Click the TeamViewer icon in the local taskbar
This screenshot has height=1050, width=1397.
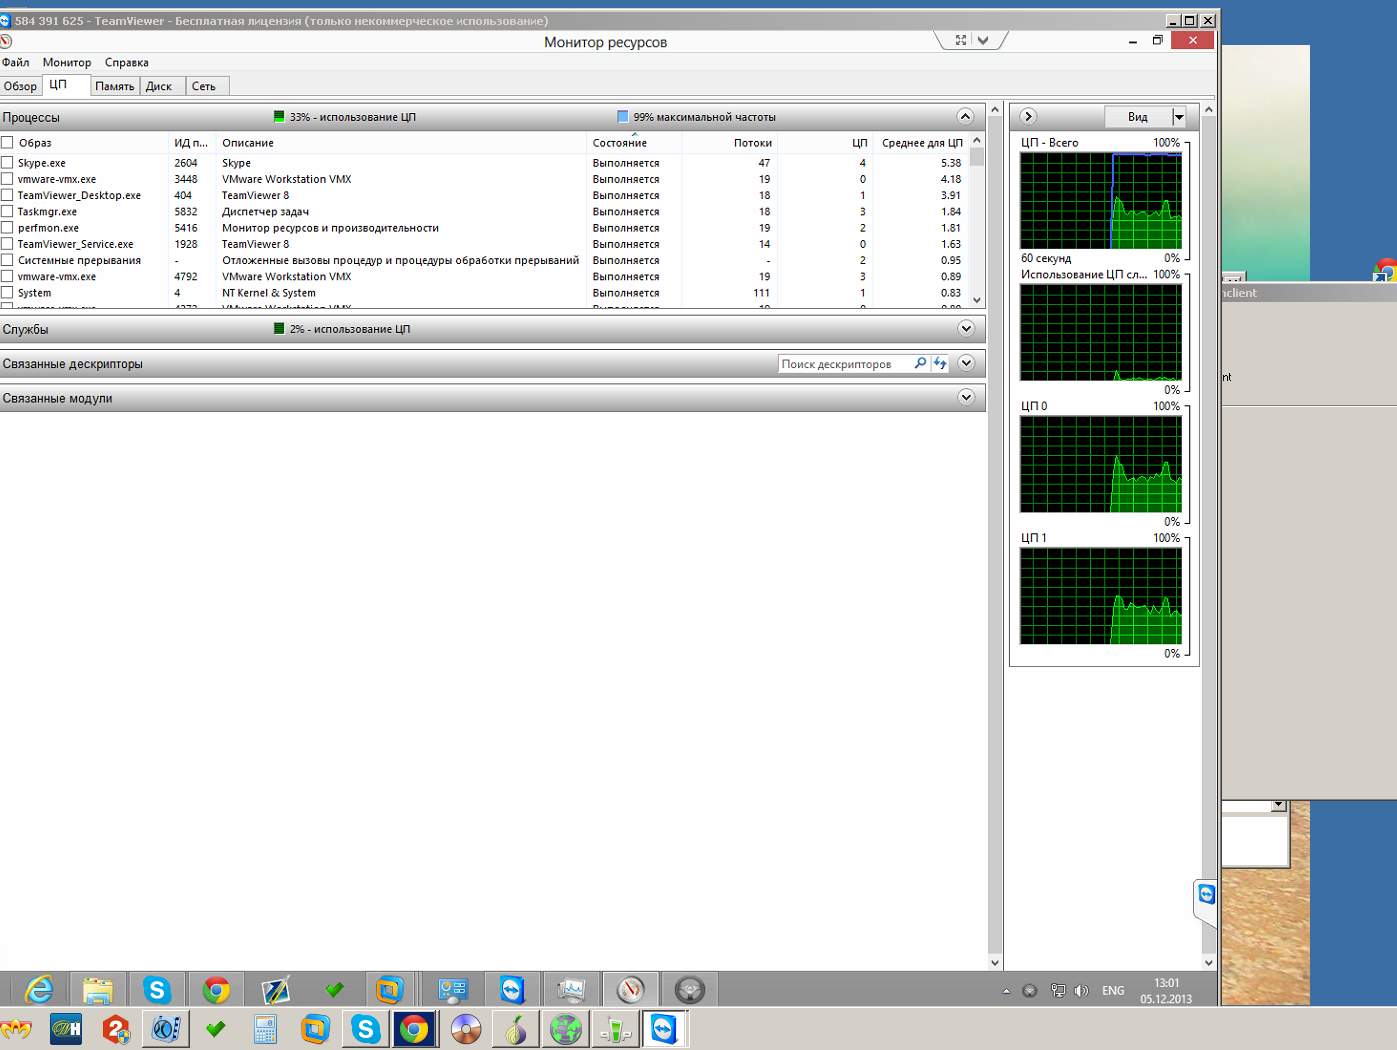[x=664, y=1028]
